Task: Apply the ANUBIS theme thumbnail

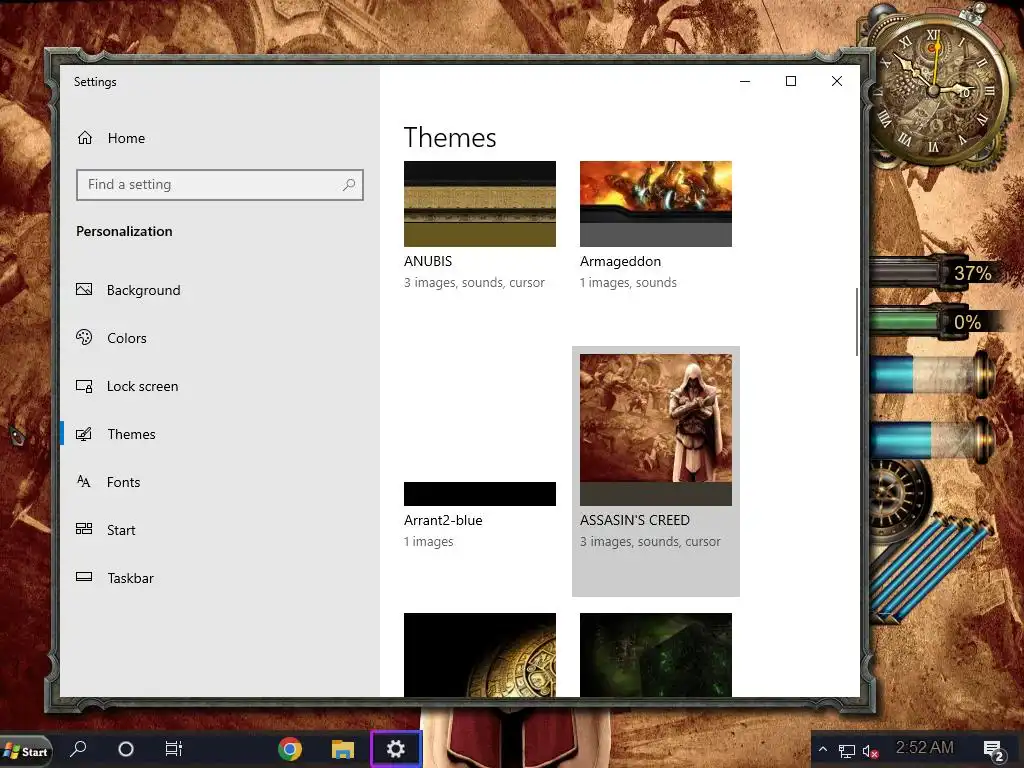Action: [x=480, y=204]
